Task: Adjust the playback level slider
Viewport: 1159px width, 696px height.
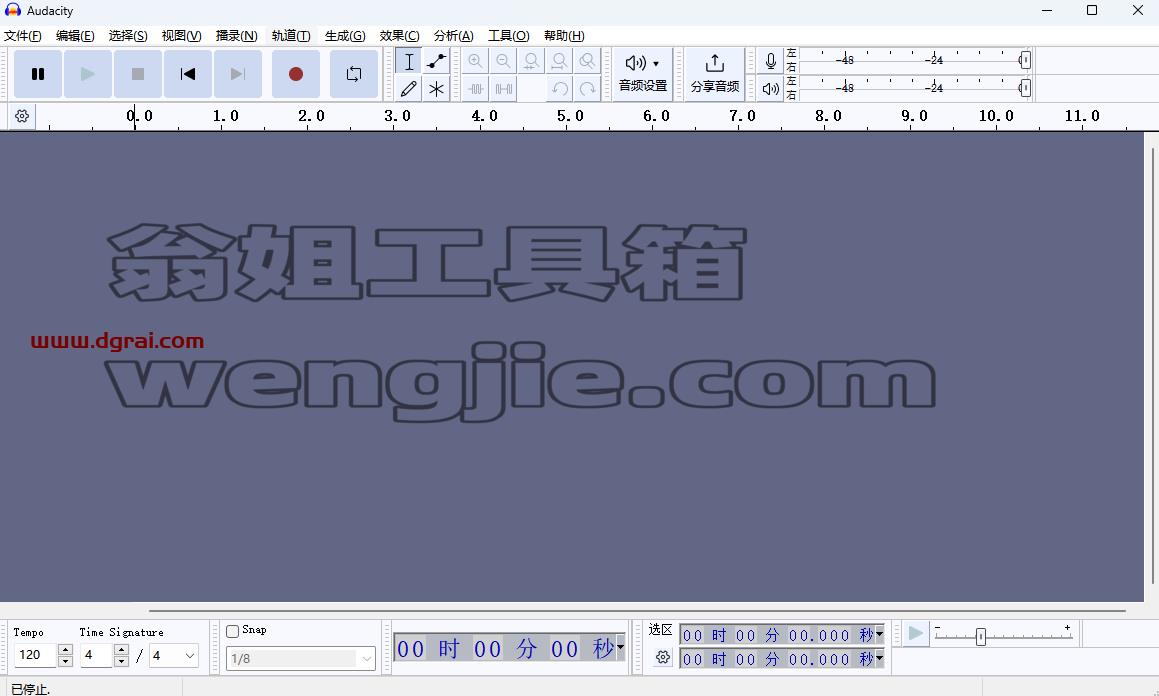Action: pyautogui.click(x=1024, y=89)
